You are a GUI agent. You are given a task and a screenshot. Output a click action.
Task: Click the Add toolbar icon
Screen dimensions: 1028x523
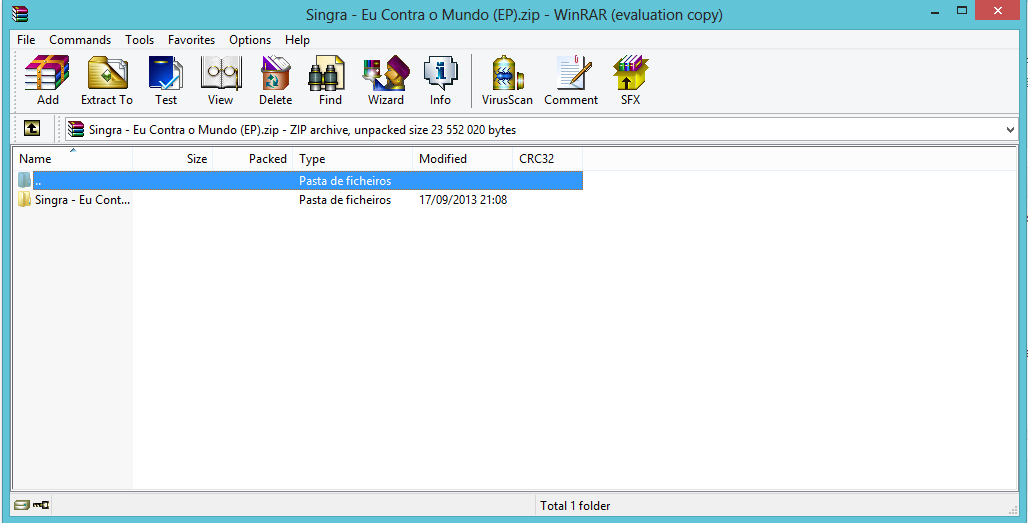[x=47, y=80]
